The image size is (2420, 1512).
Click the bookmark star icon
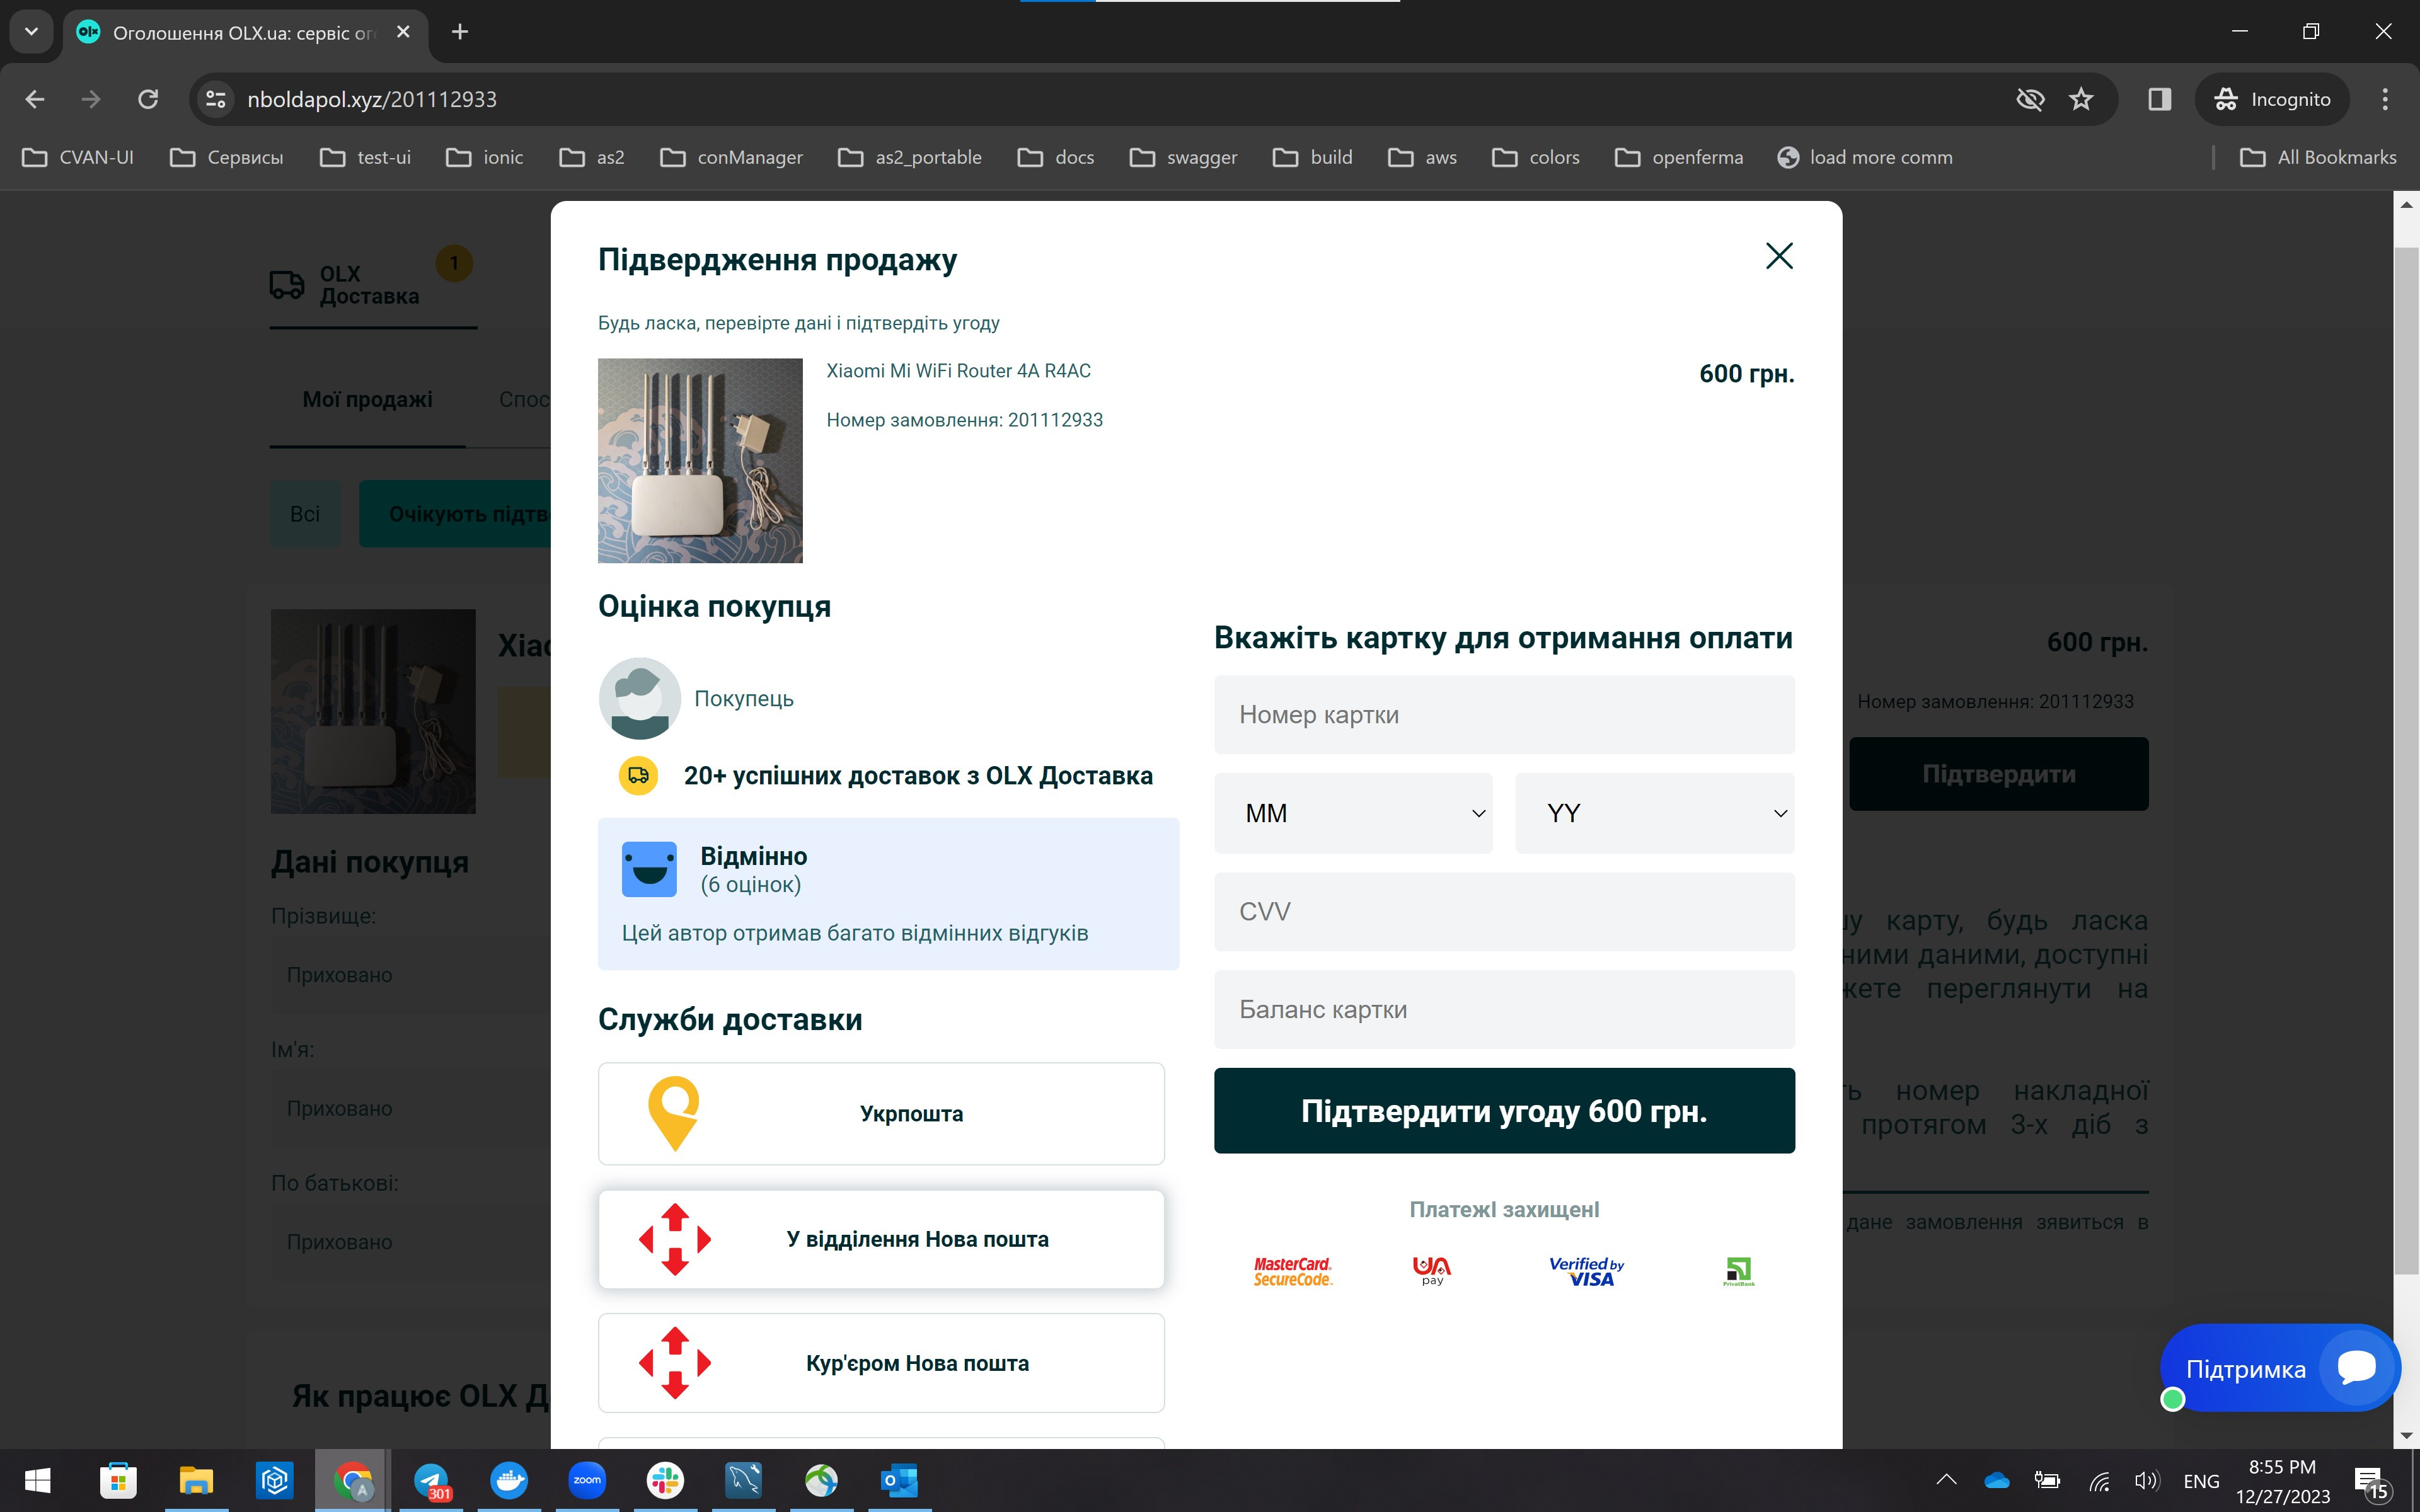coord(2081,99)
